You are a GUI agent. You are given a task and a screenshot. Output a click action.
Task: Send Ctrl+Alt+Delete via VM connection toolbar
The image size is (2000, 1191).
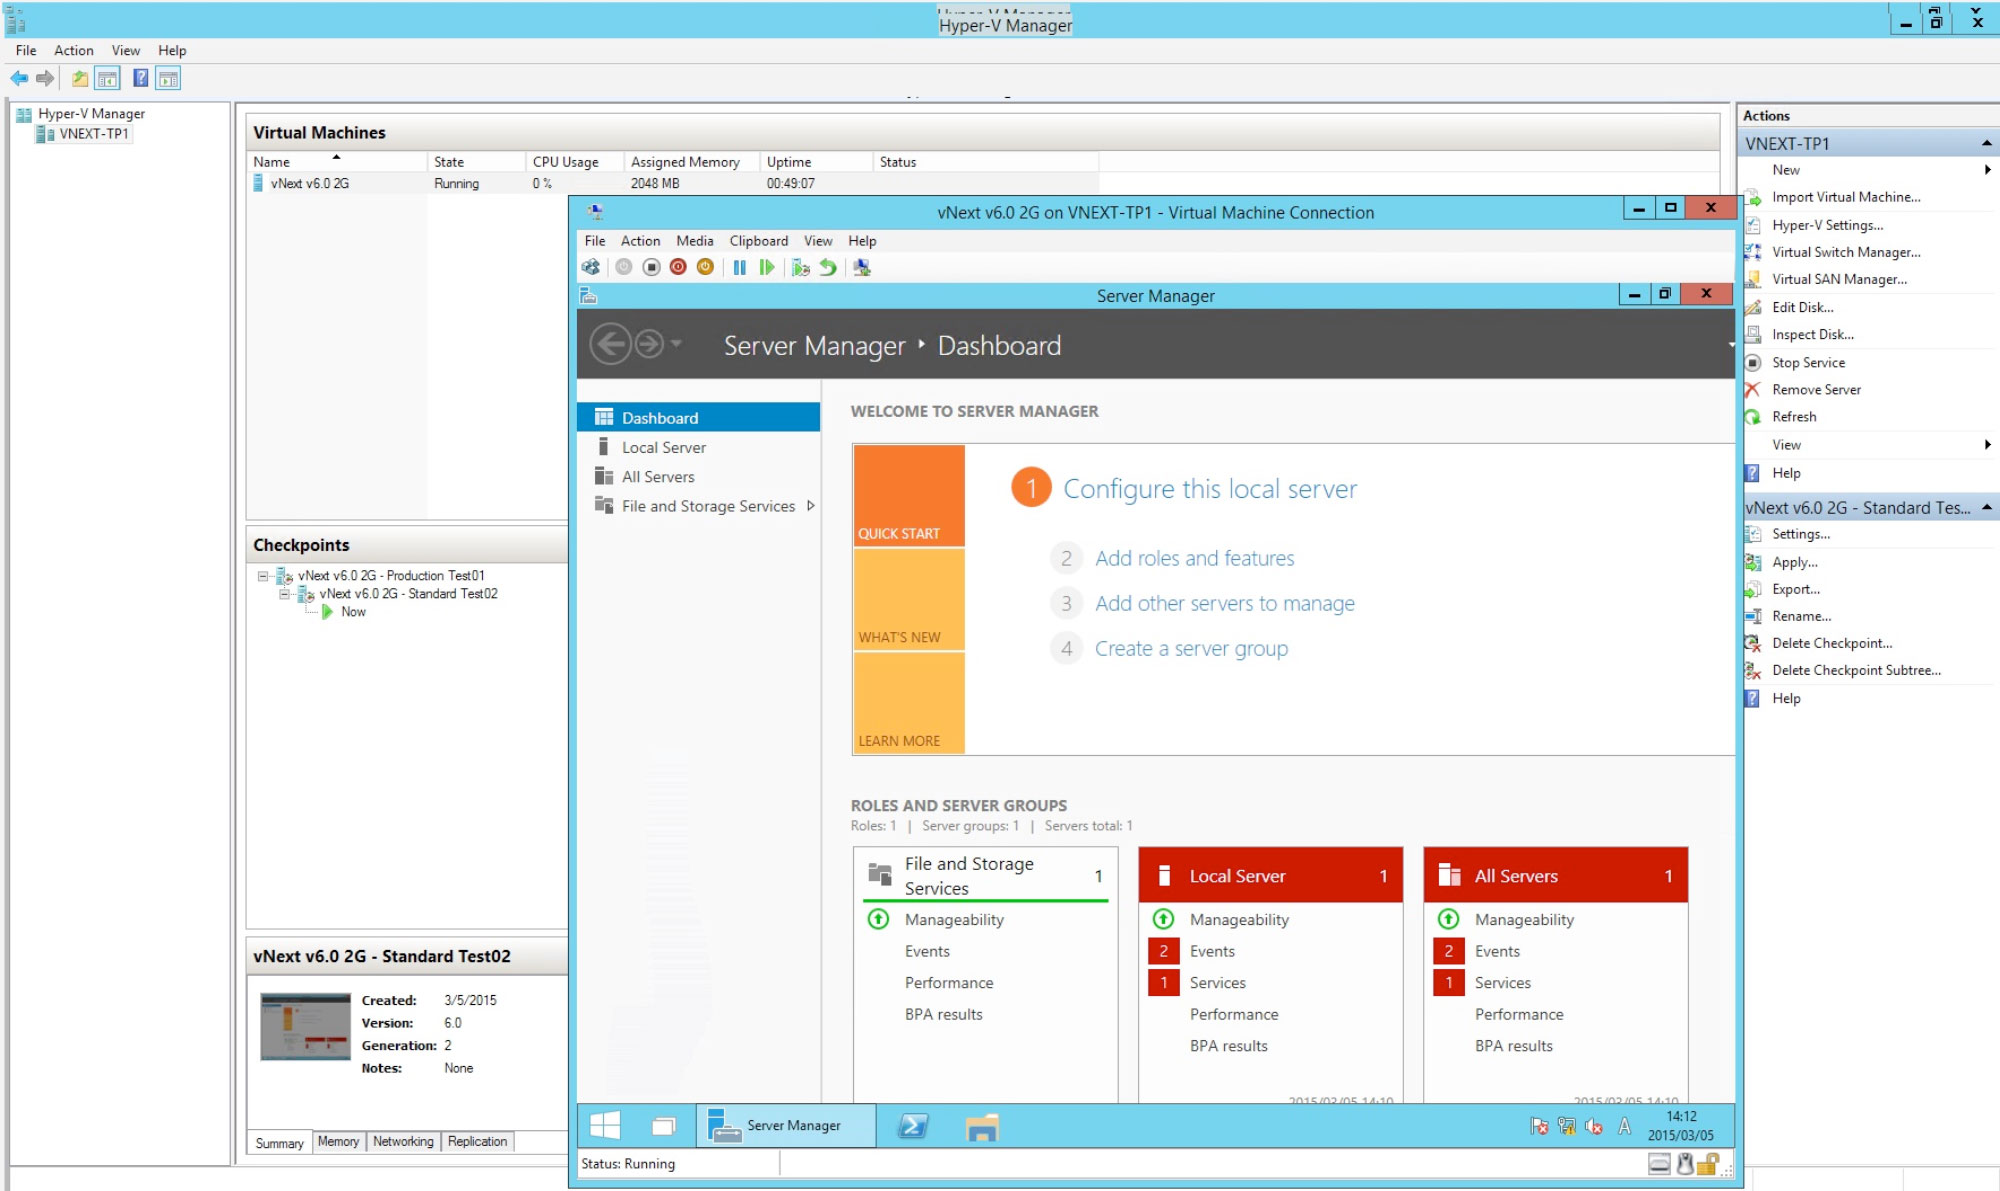tap(591, 267)
